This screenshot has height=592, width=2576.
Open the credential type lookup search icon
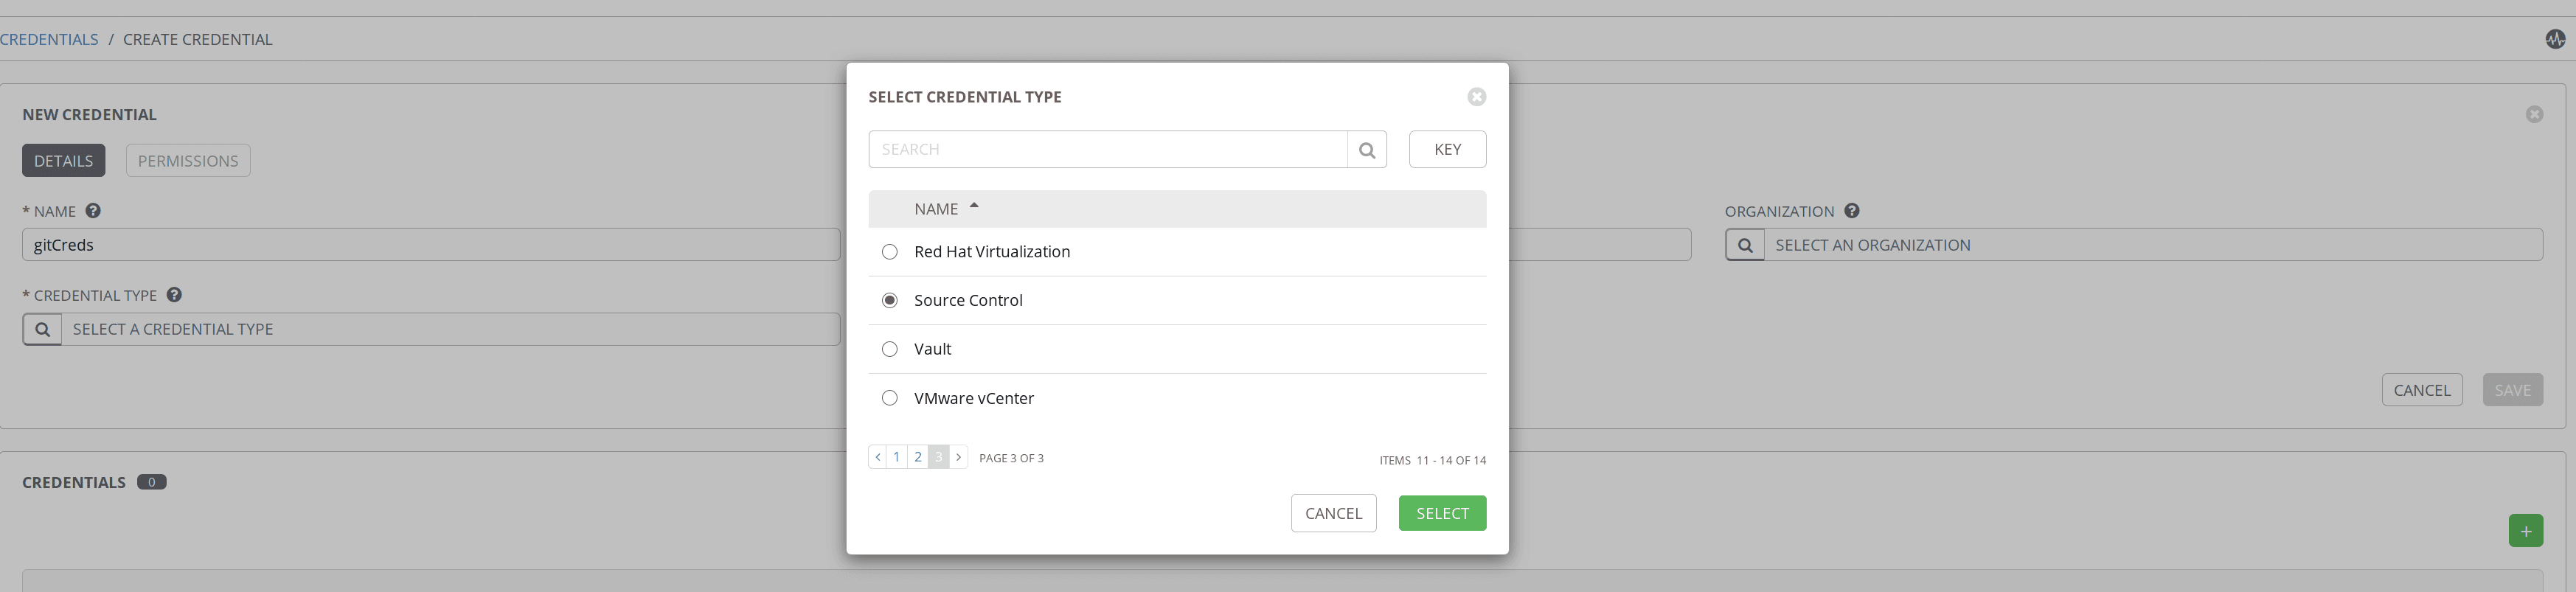(42, 329)
